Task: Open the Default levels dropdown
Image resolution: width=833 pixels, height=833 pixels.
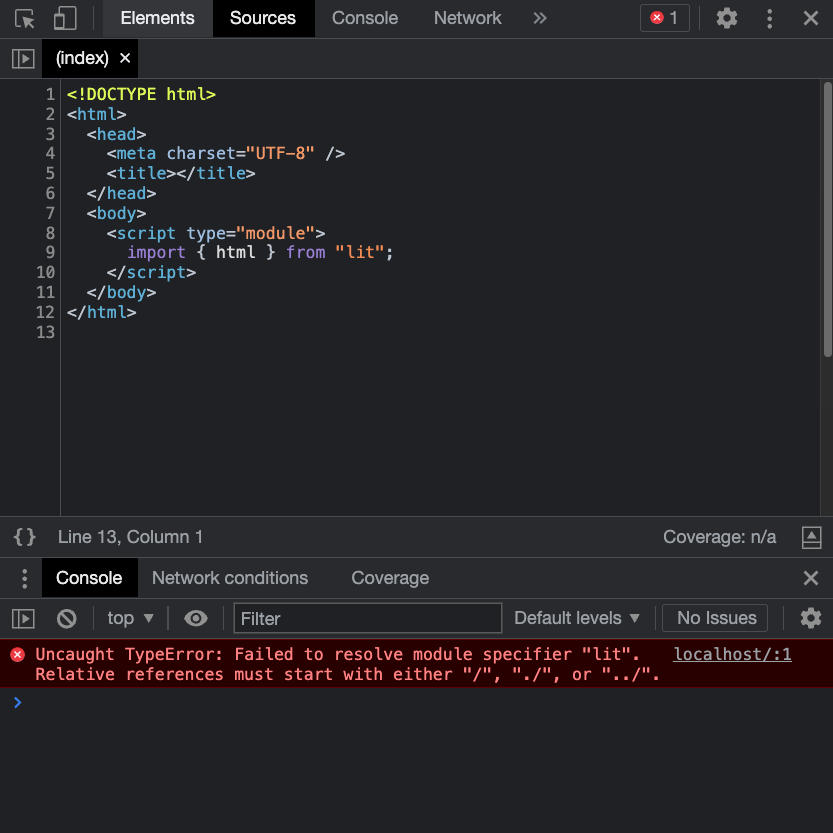Action: click(577, 618)
